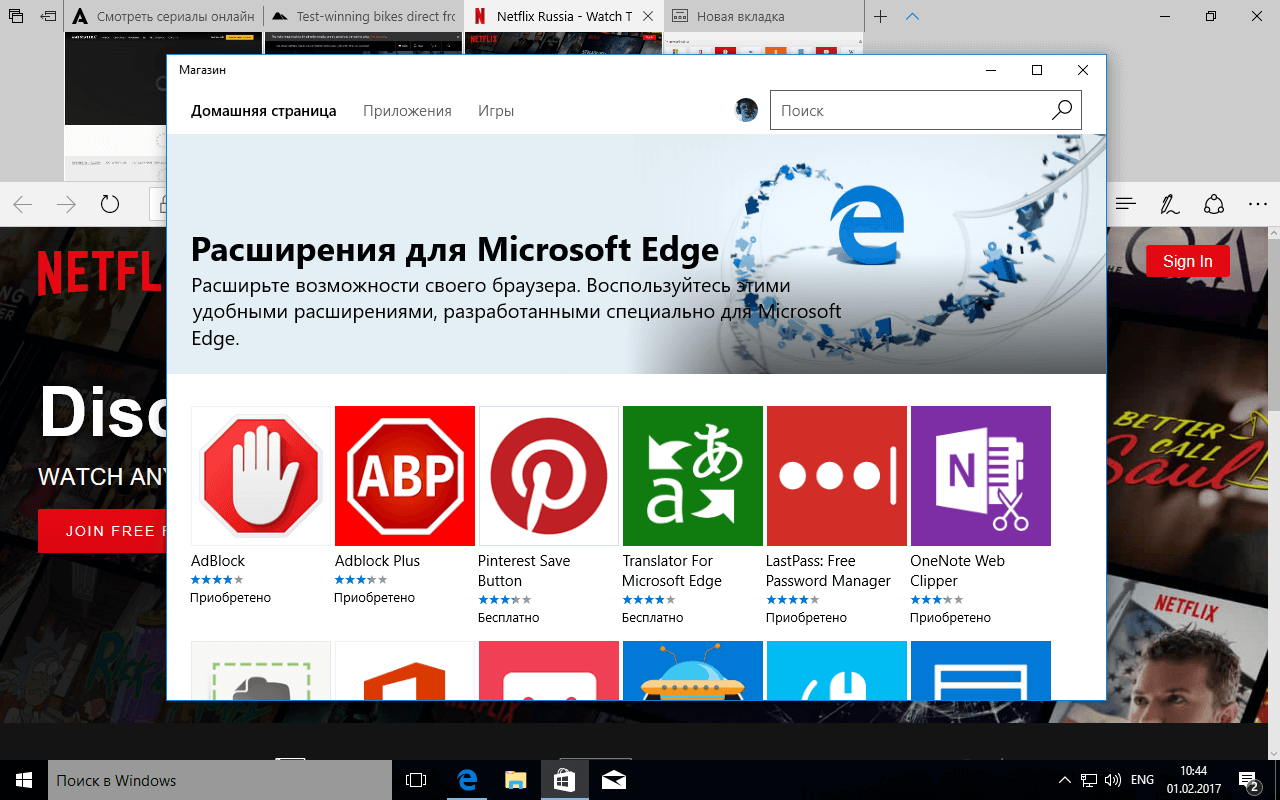Open your account avatar in the Store

pos(746,110)
